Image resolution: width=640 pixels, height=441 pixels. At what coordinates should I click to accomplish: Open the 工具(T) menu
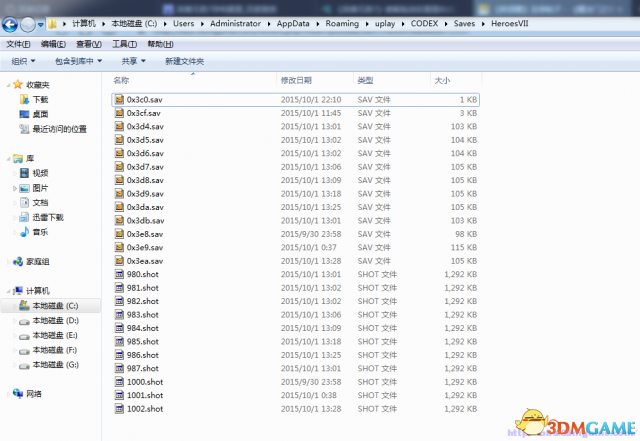point(124,44)
